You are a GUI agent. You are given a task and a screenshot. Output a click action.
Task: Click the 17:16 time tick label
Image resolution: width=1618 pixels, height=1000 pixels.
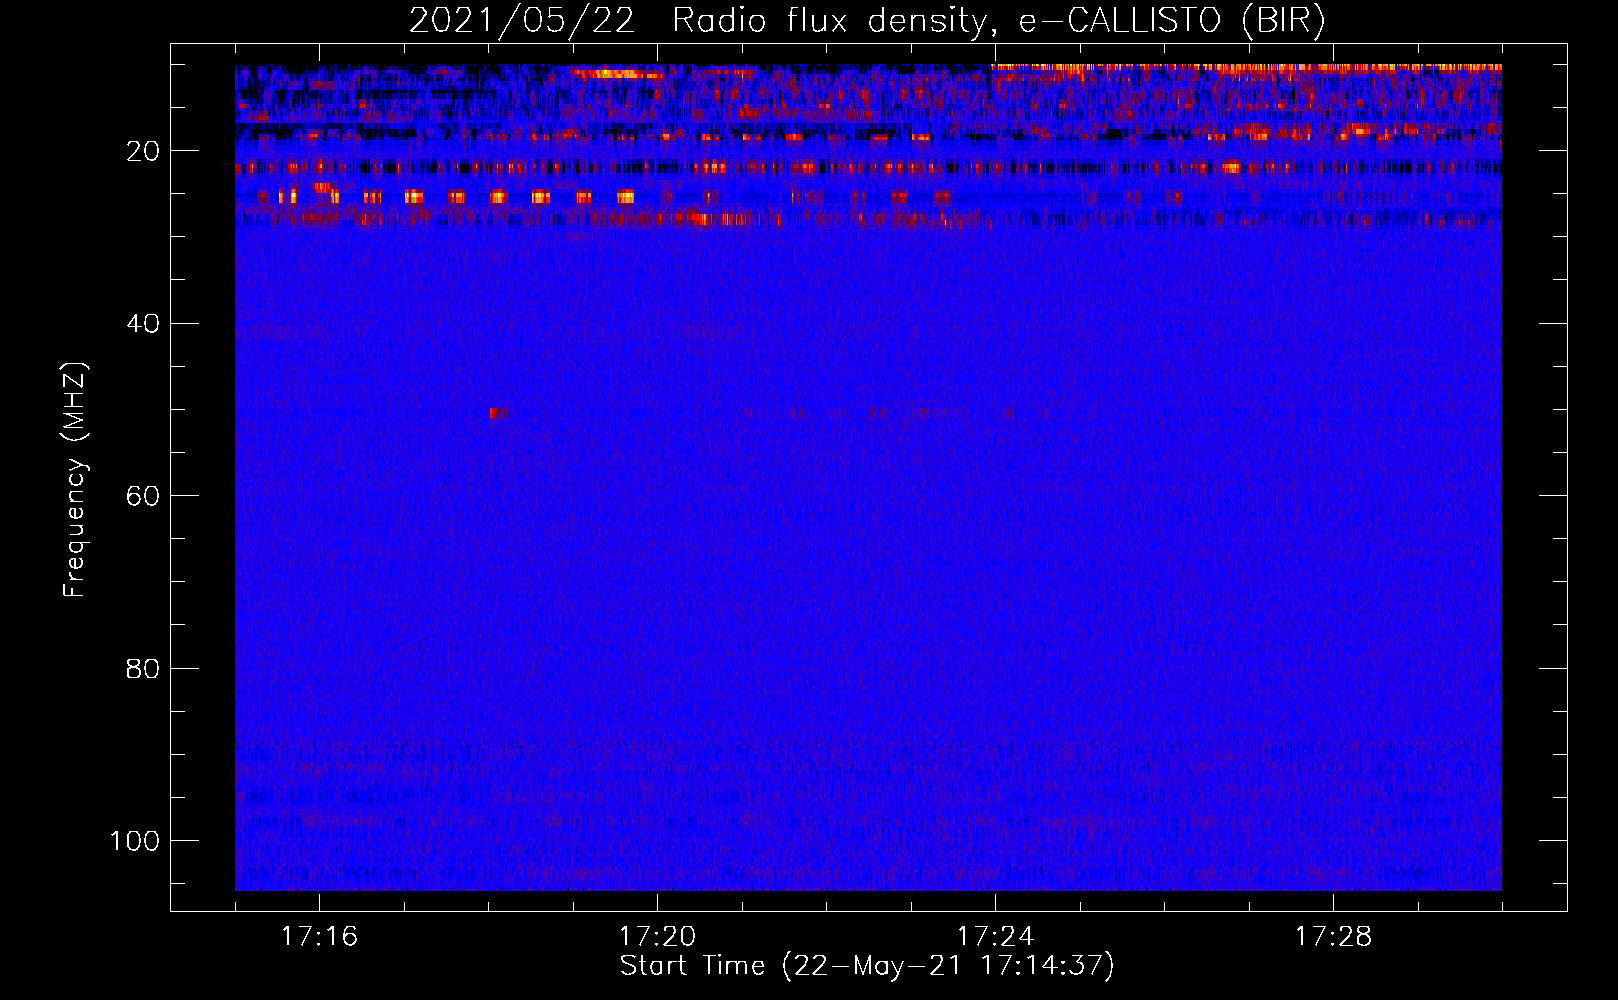point(319,937)
